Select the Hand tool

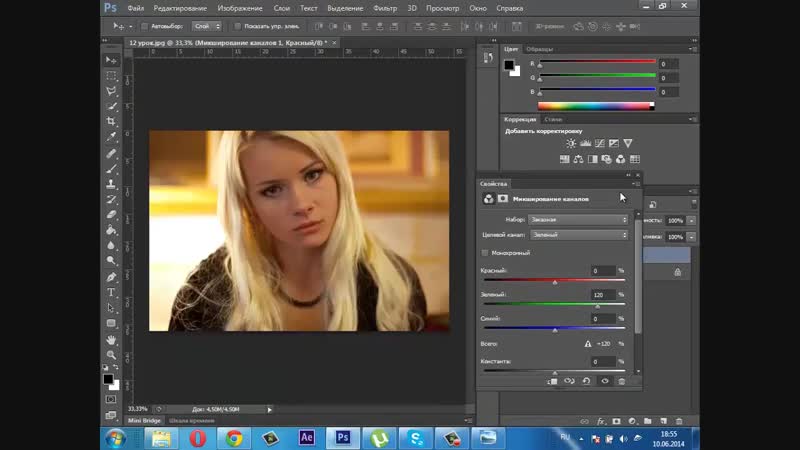[x=111, y=339]
